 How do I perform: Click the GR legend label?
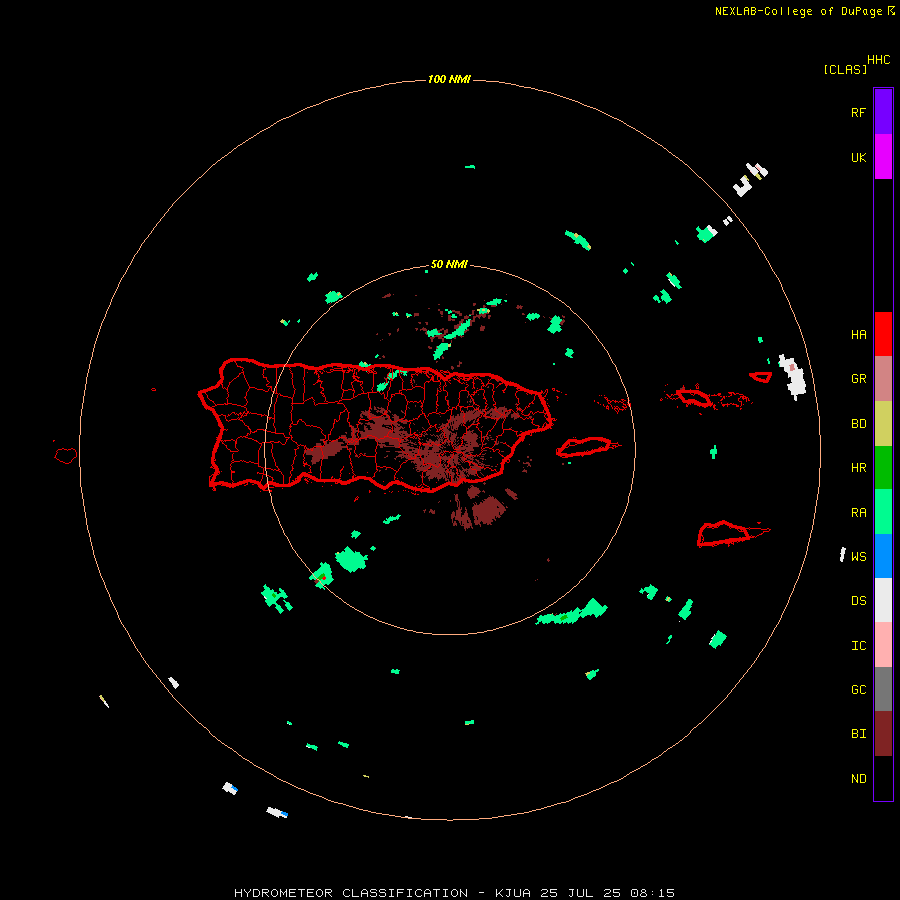click(858, 379)
